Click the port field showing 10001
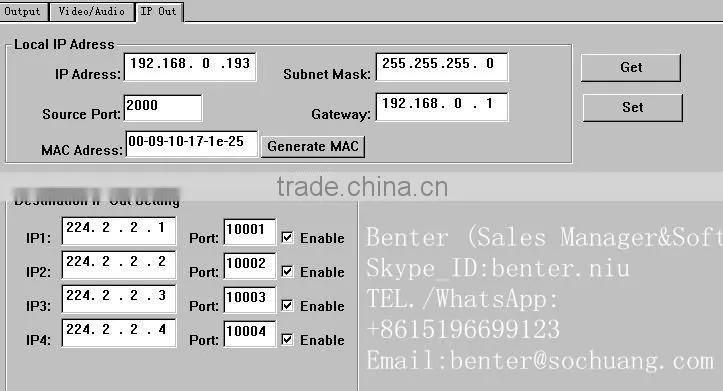Image resolution: width=723 pixels, height=391 pixels. 250,231
